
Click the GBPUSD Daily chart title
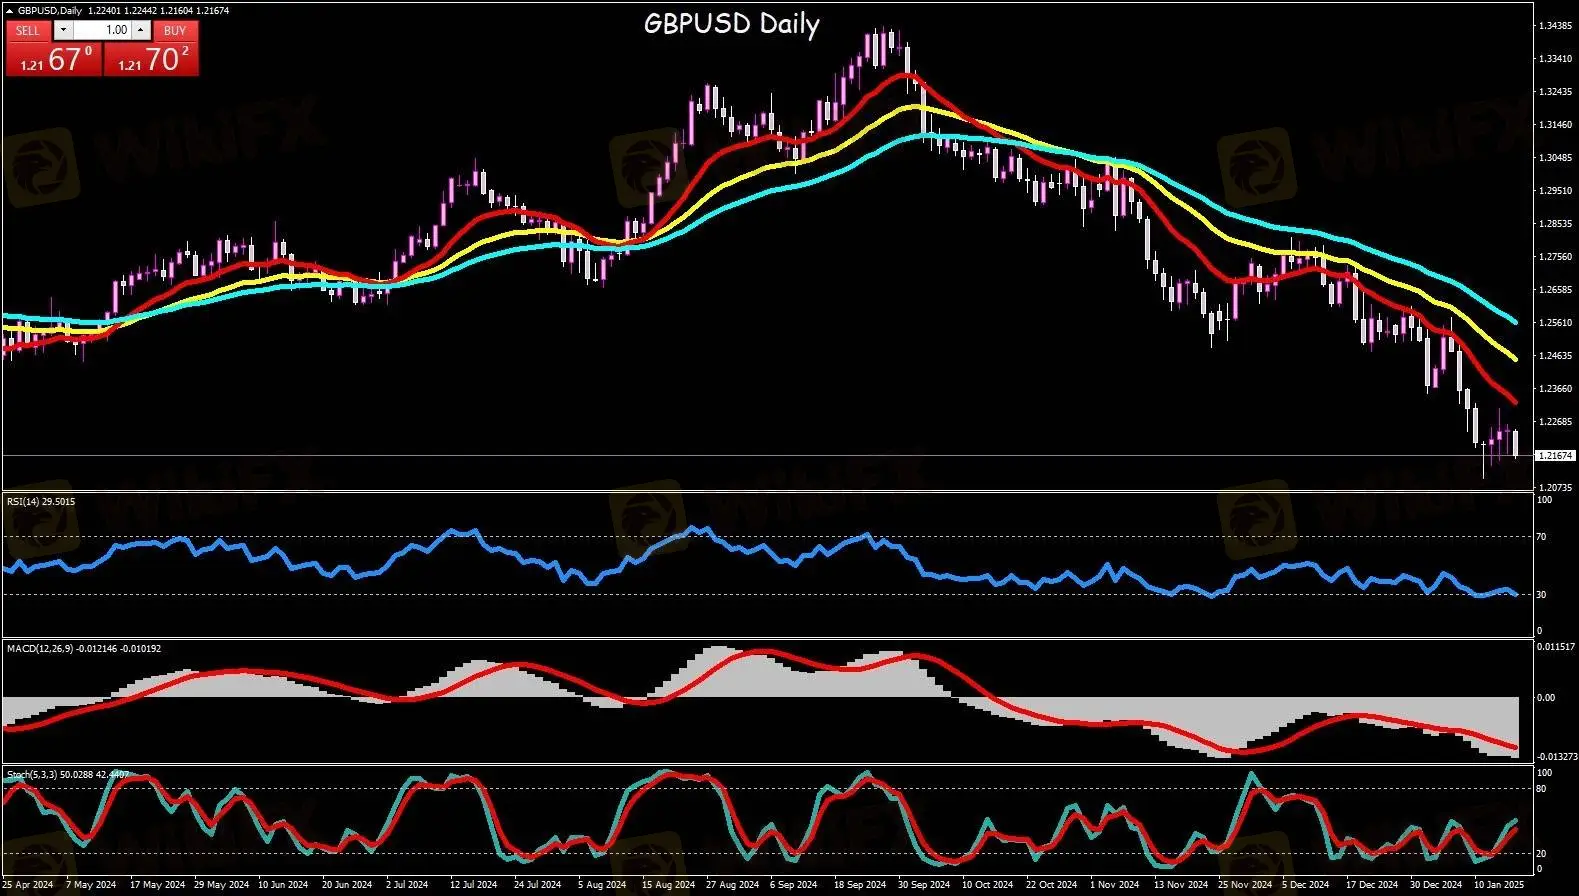point(731,24)
